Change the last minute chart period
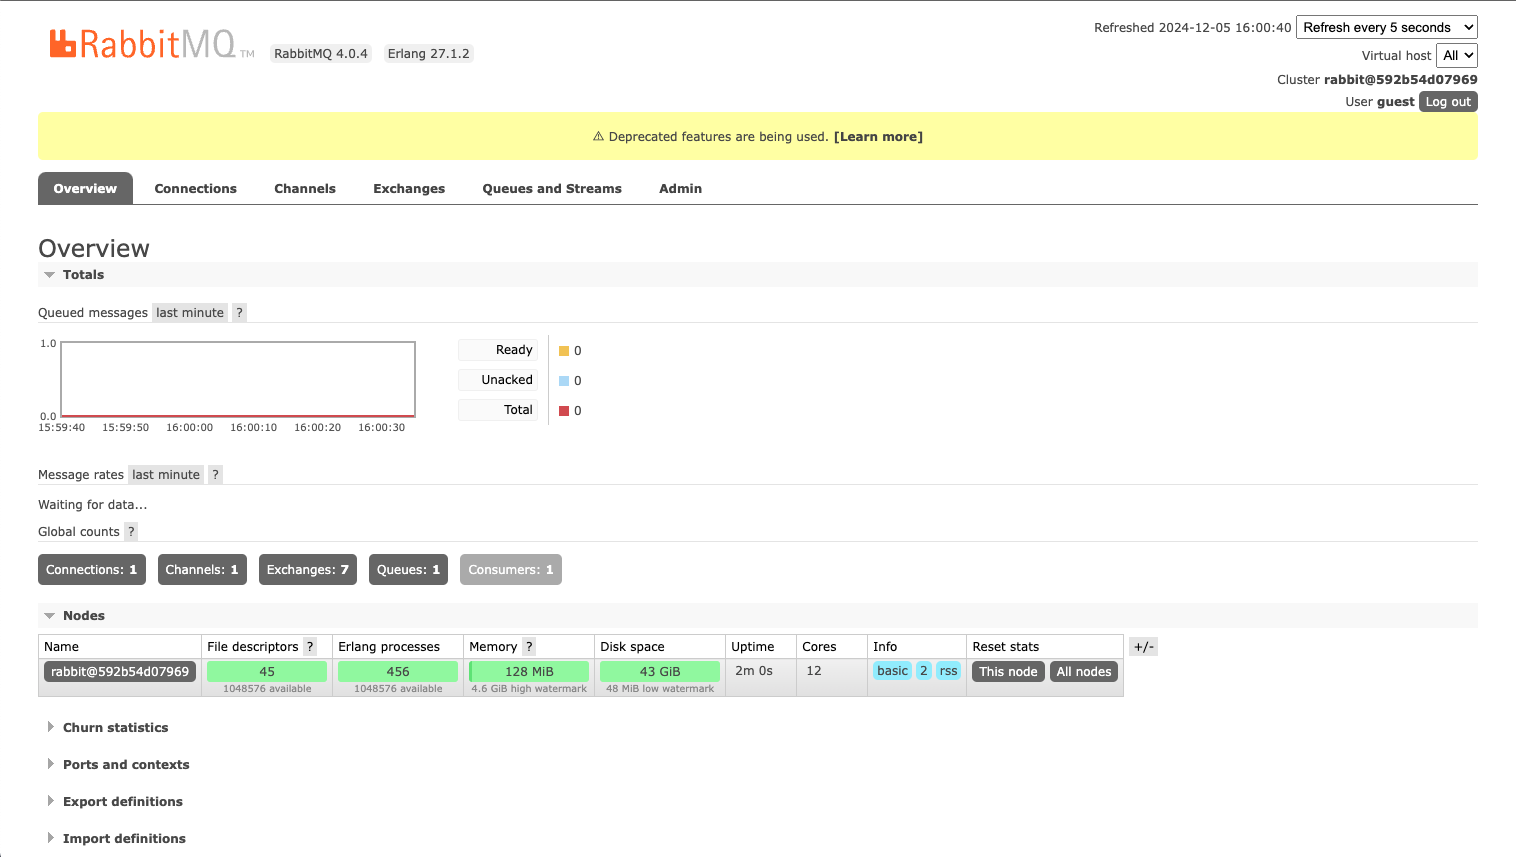Image resolution: width=1516 pixels, height=857 pixels. click(189, 312)
